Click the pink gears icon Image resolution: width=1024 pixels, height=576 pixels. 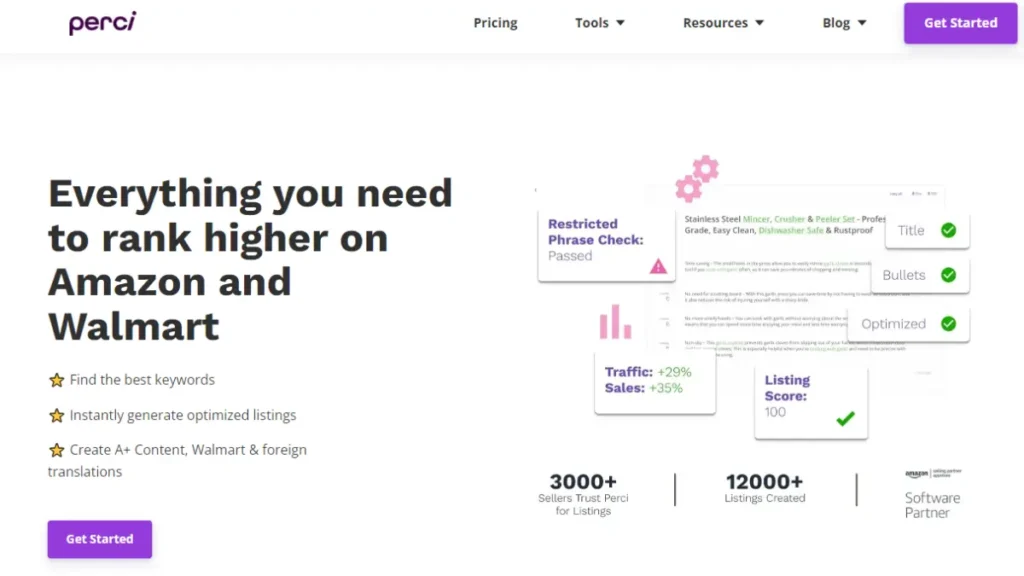point(697,178)
